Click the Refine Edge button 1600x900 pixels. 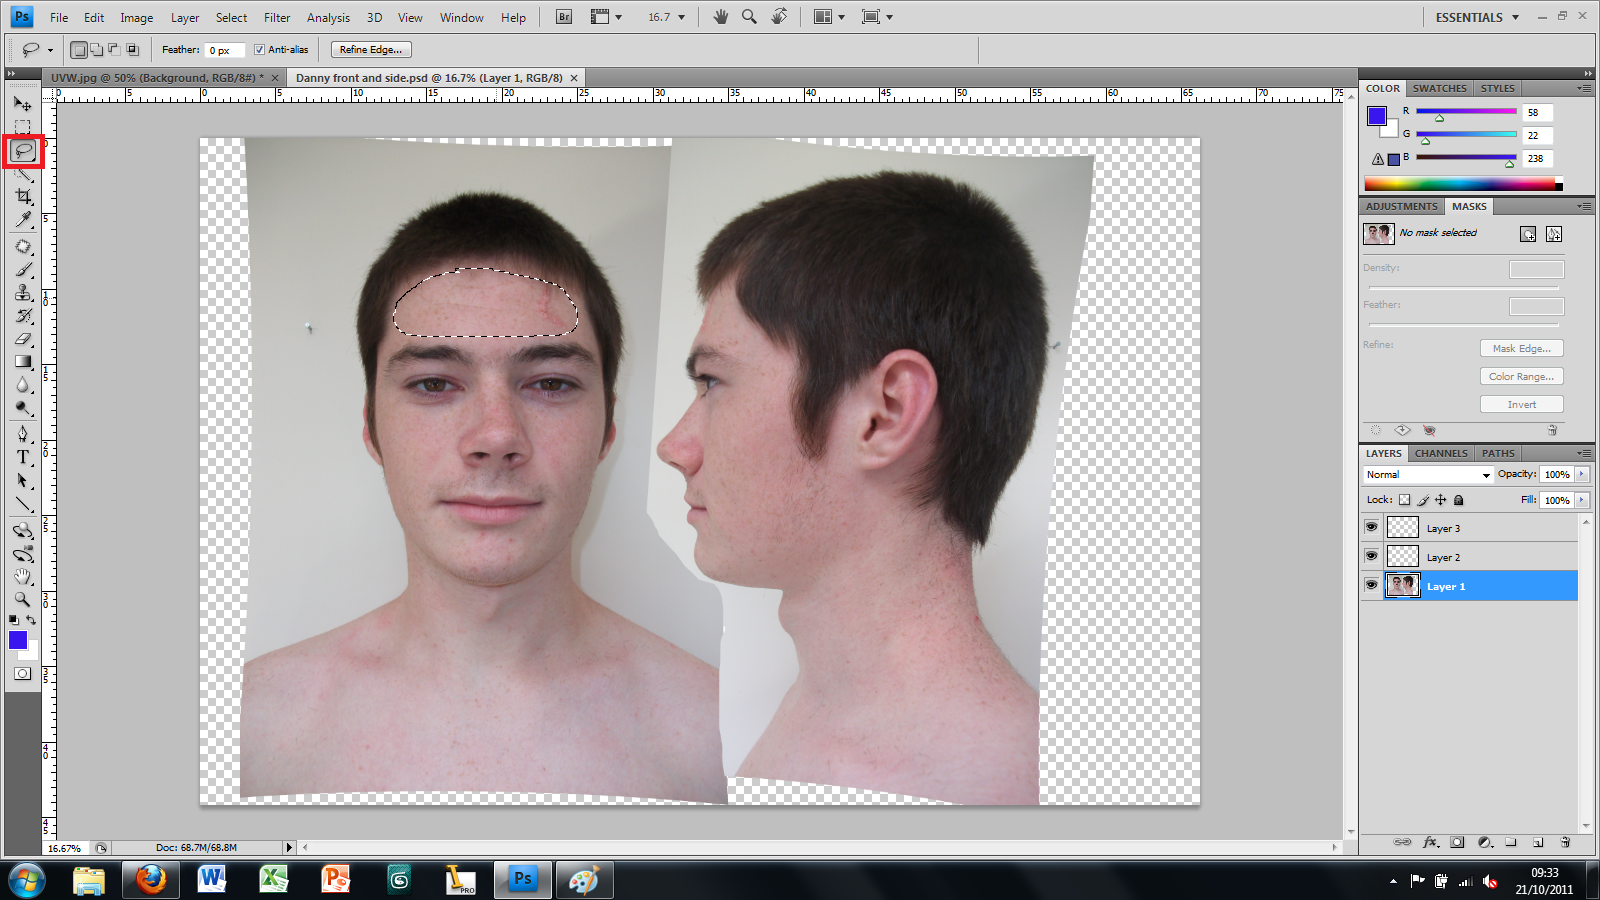(370, 49)
